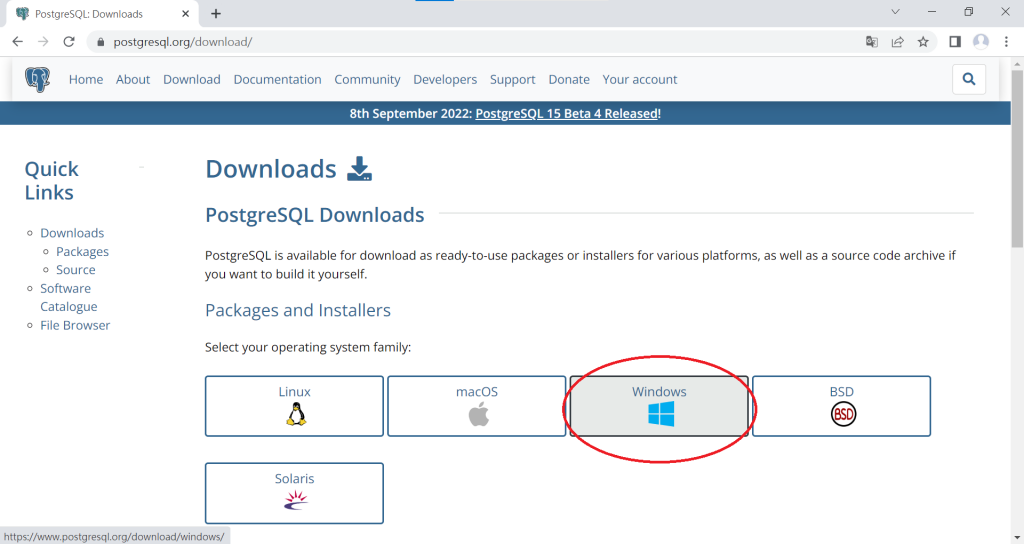Bookmark this page with star icon

[923, 42]
